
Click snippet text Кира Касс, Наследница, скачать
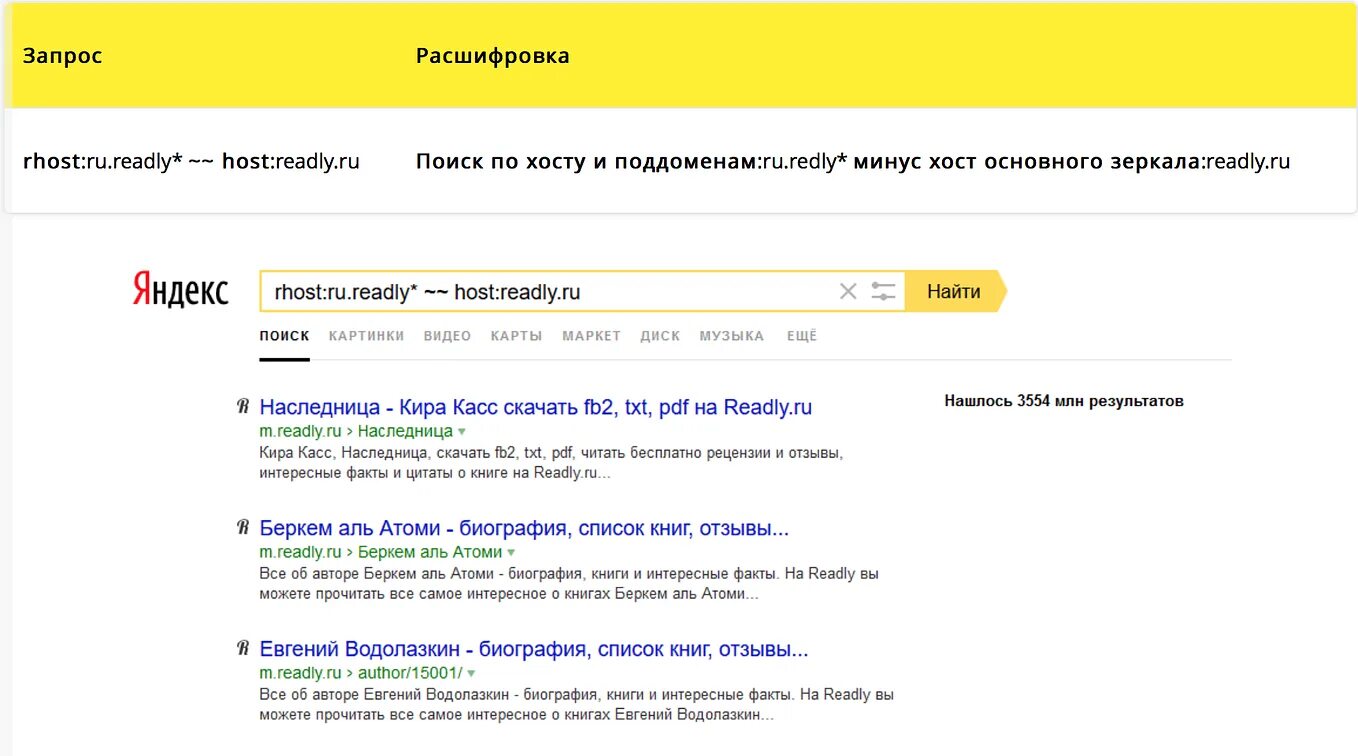pos(551,463)
